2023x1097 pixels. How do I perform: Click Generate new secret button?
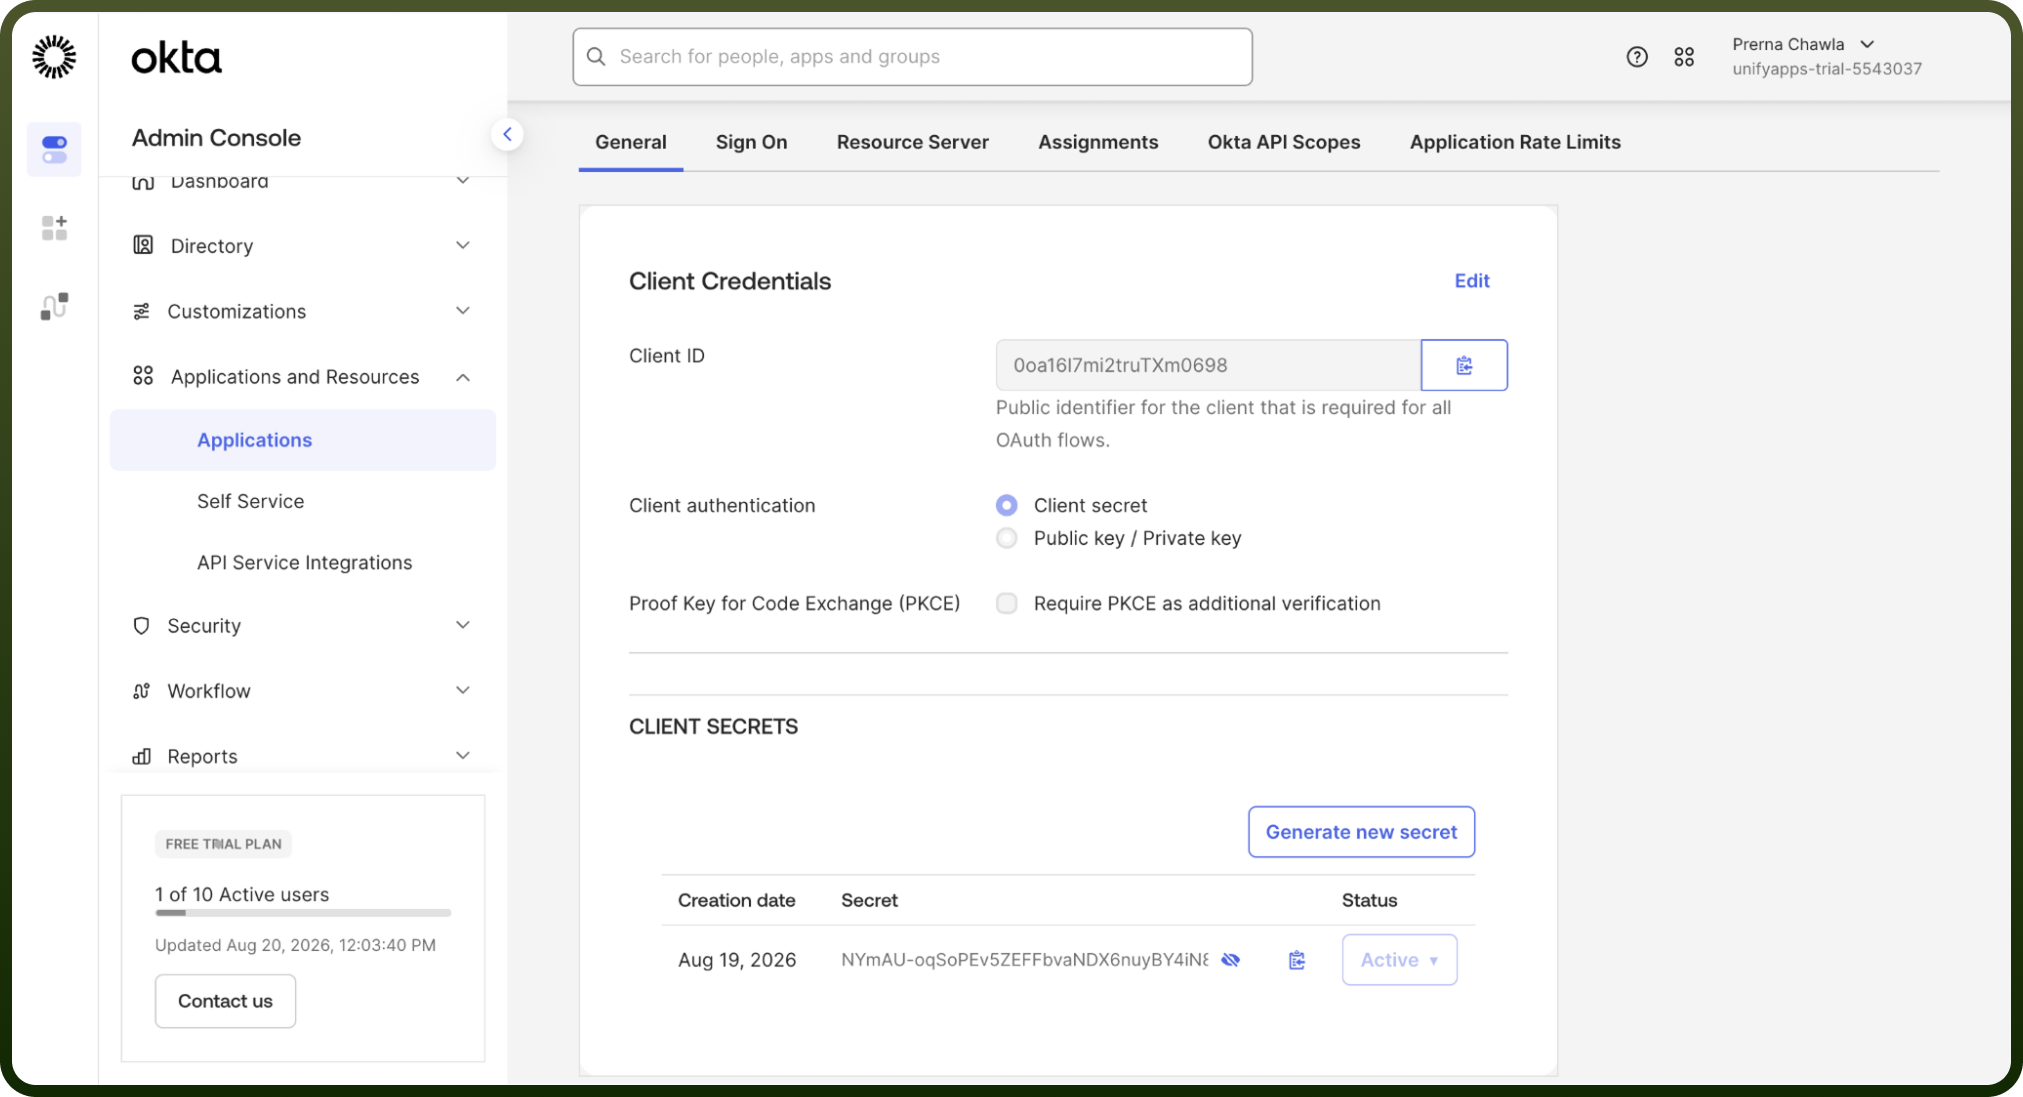pyautogui.click(x=1361, y=832)
